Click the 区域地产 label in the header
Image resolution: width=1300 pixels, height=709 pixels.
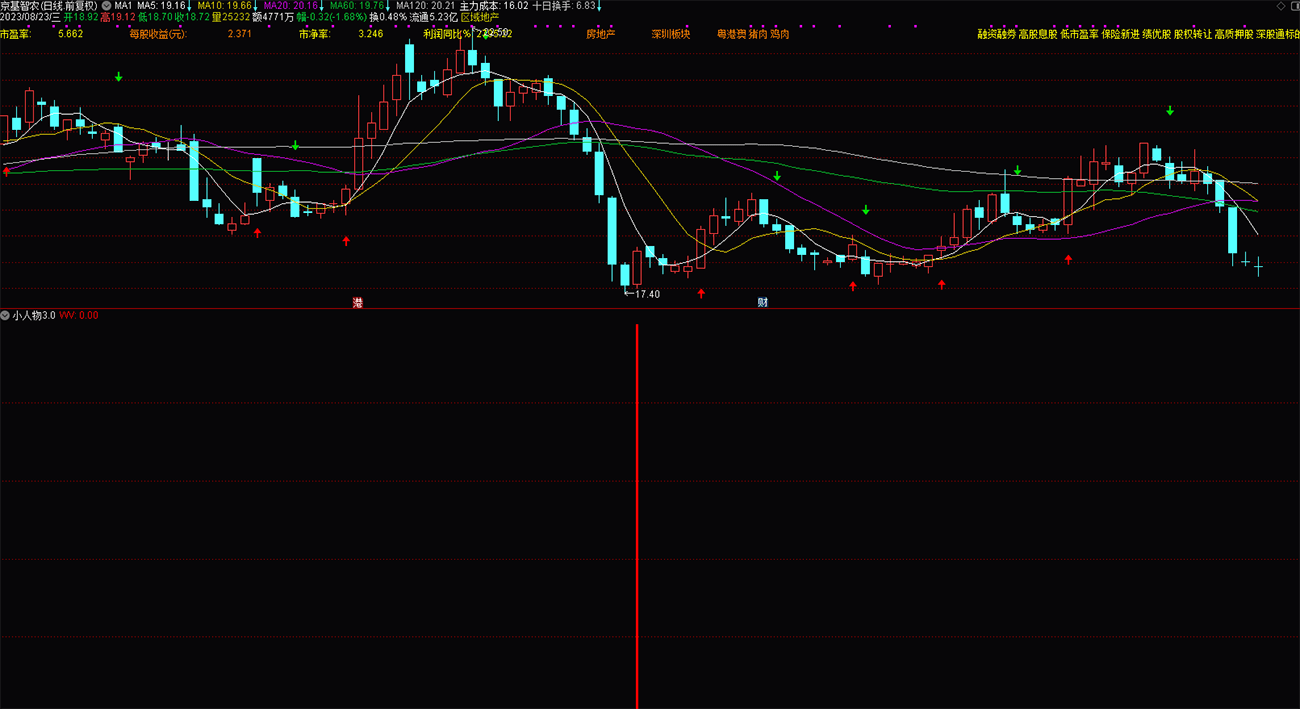click(479, 17)
